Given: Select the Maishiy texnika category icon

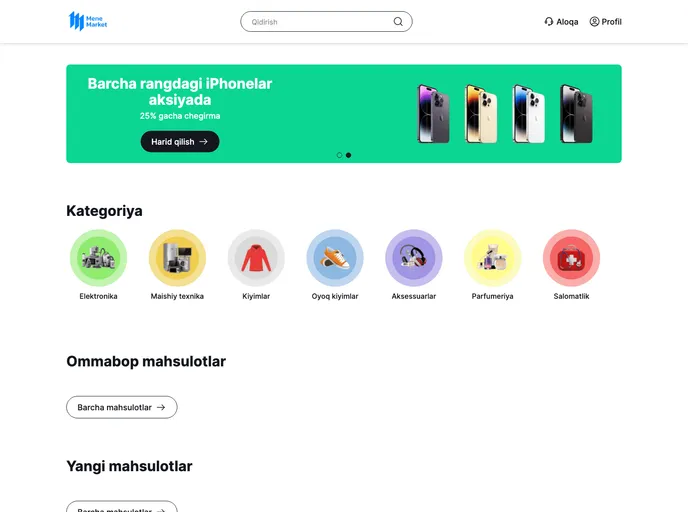Looking at the screenshot, I should pos(177,258).
